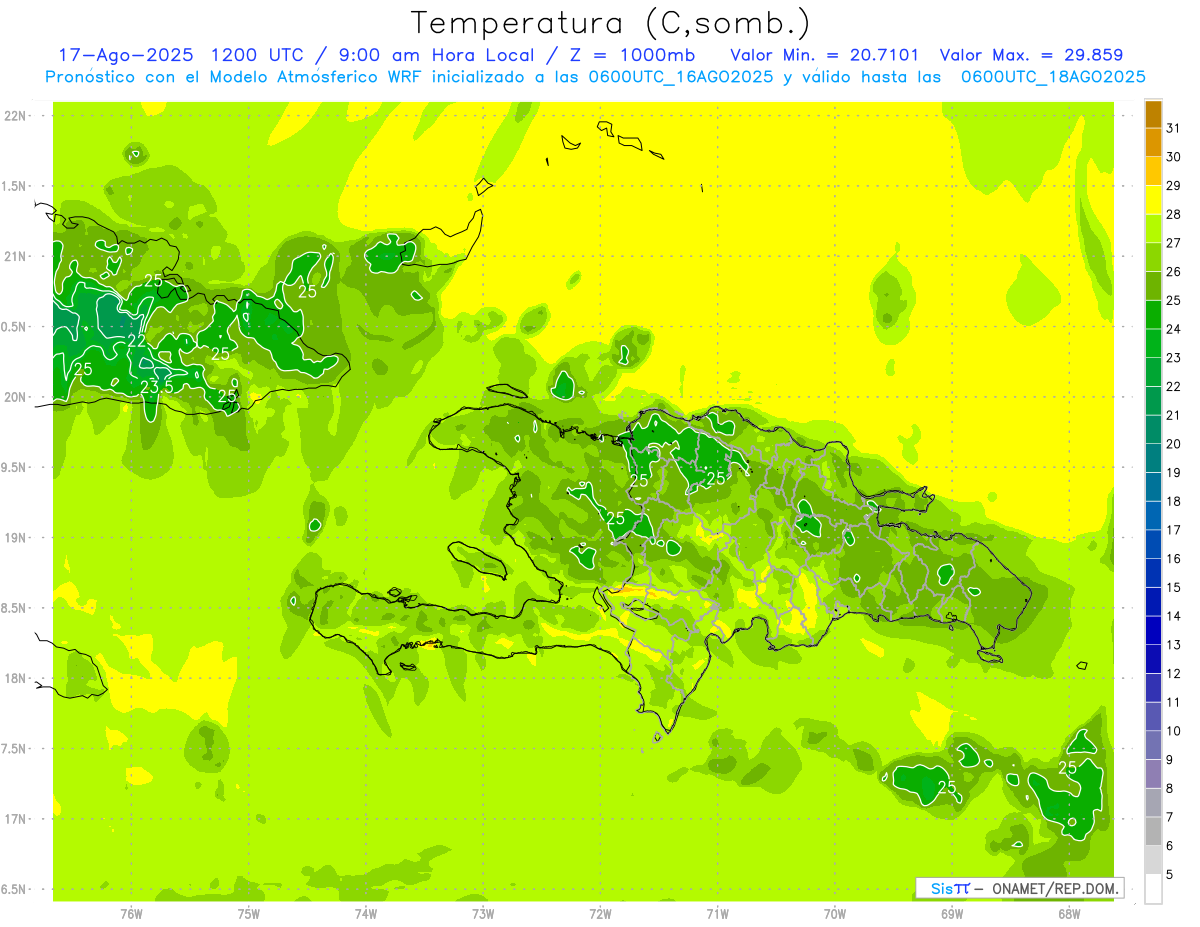The image size is (1200, 927).
Task: Click the '75W' longitude axis label
Action: 249,914
